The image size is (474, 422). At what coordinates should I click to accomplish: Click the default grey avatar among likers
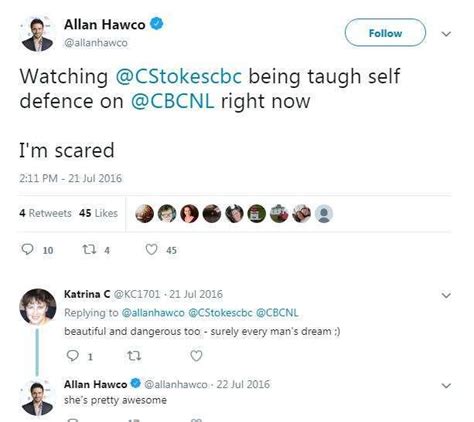[324, 214]
